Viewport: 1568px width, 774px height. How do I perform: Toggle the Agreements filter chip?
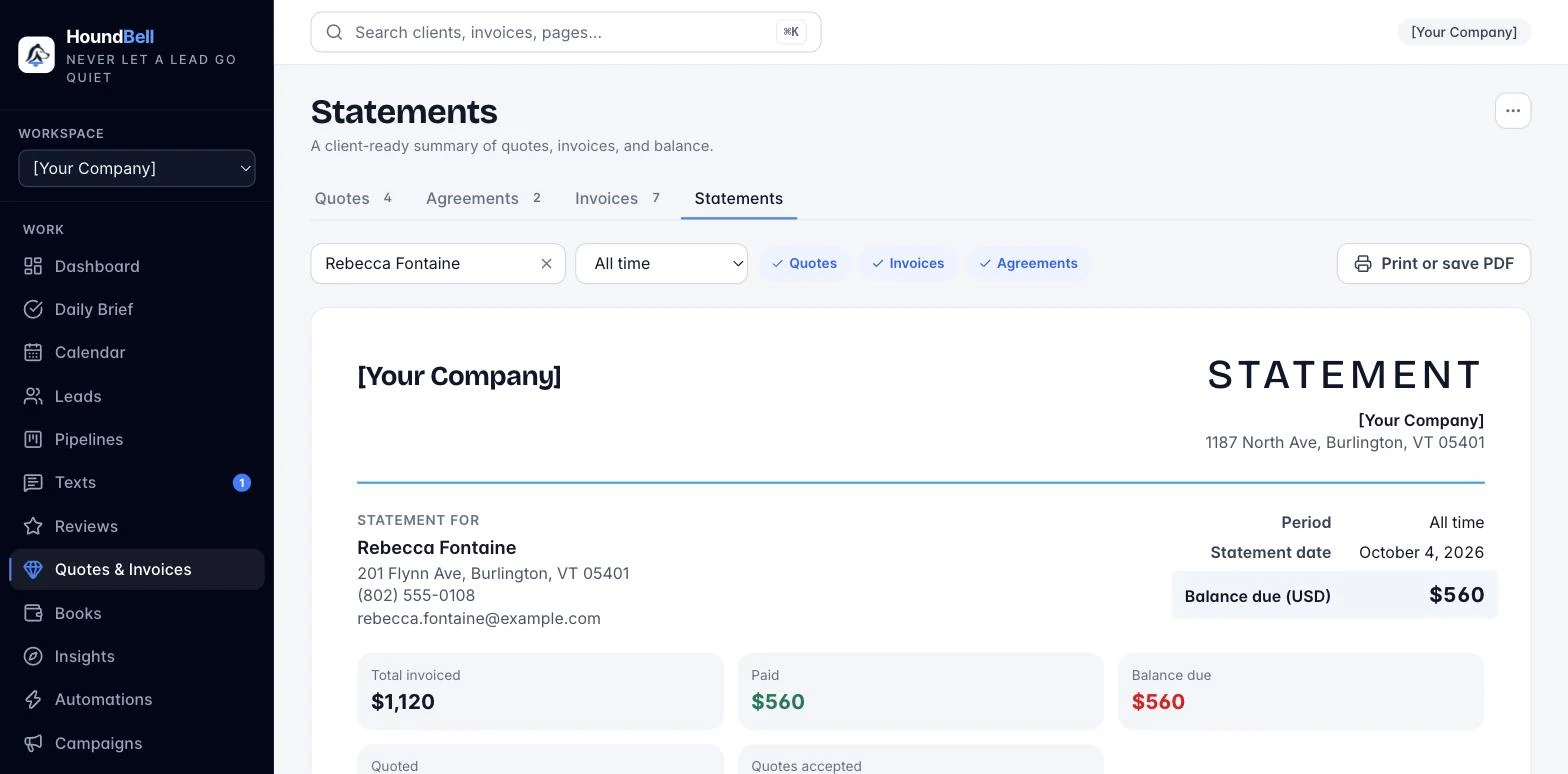pyautogui.click(x=1028, y=263)
